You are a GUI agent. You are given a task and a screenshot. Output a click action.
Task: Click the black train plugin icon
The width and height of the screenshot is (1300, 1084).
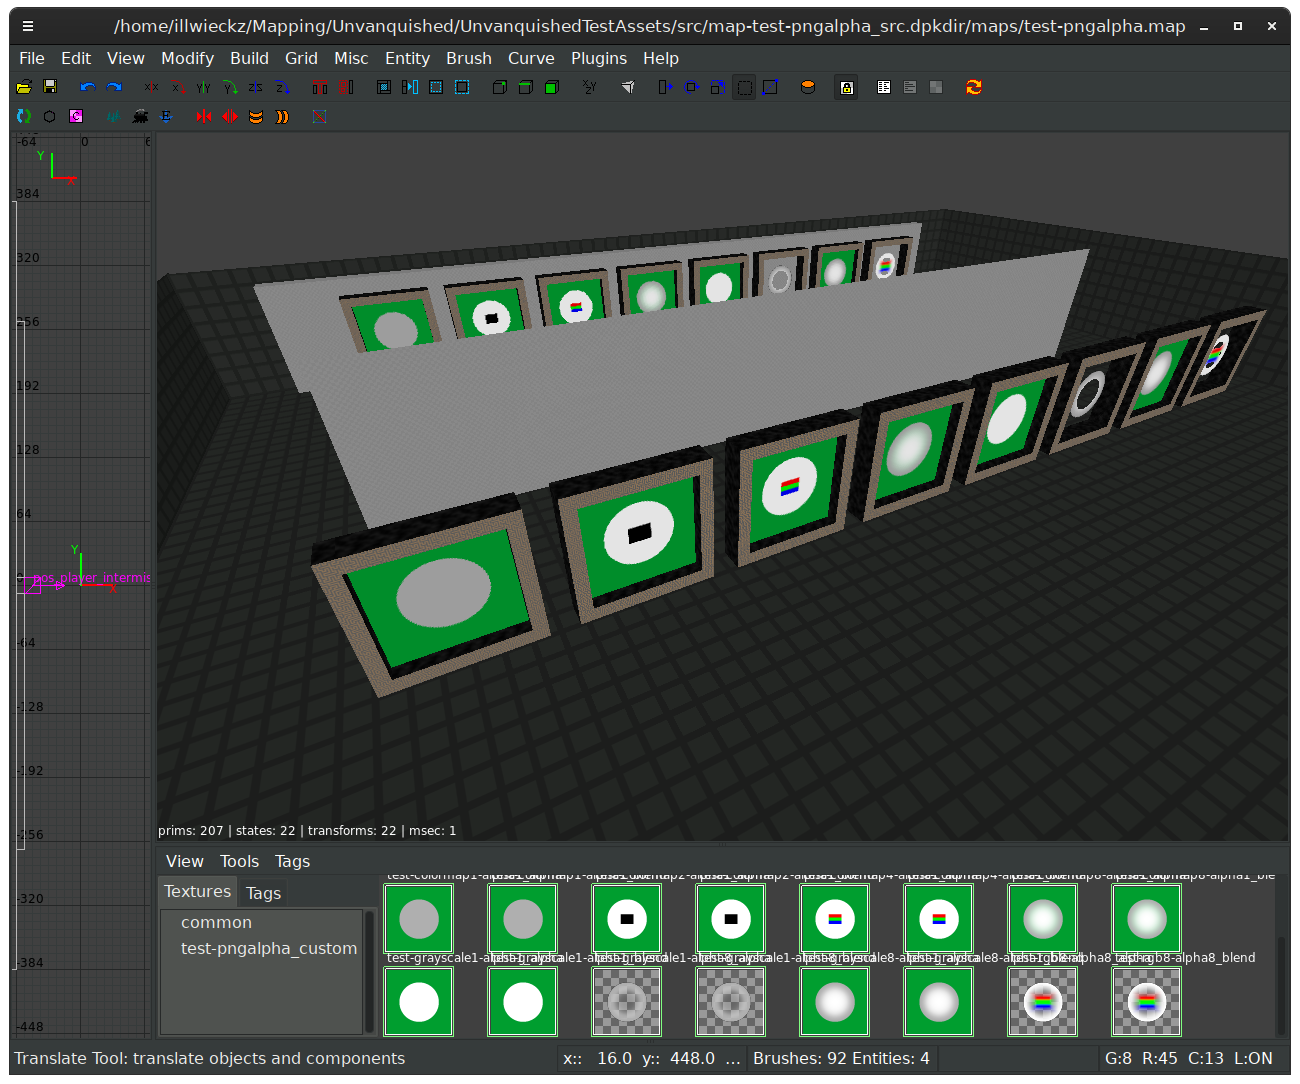[x=141, y=116]
